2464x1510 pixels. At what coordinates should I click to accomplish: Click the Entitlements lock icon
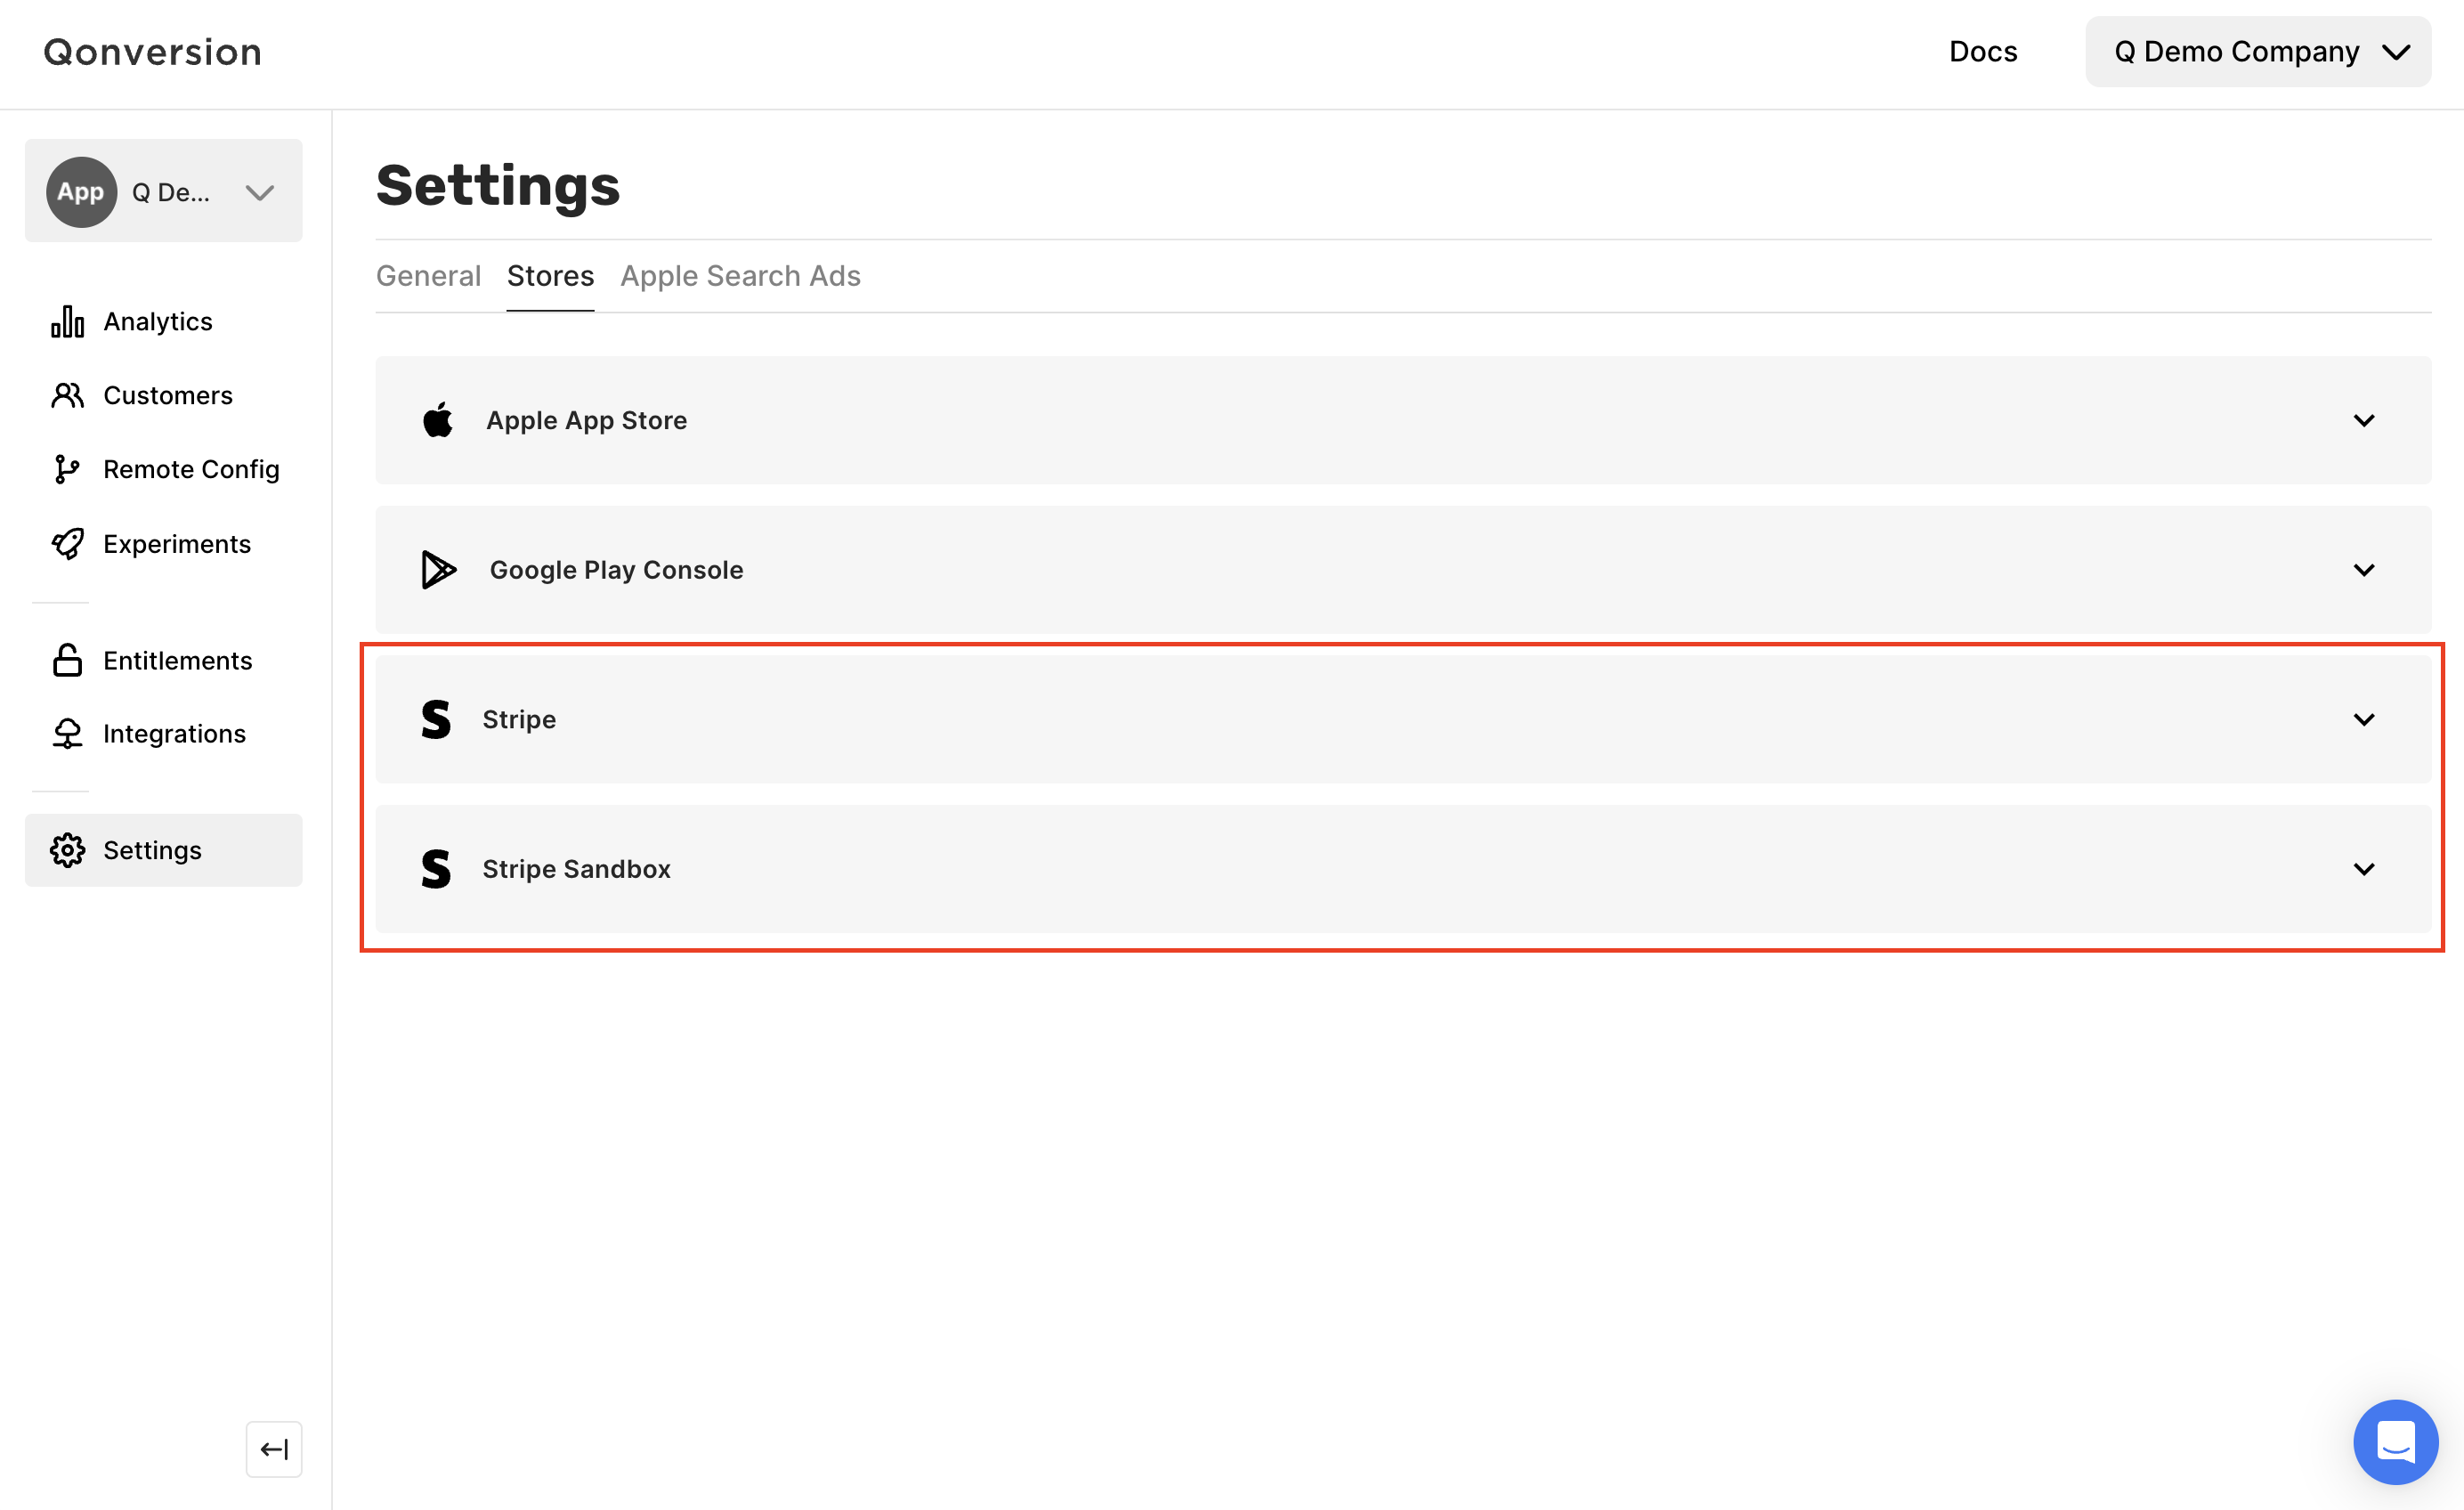tap(67, 661)
